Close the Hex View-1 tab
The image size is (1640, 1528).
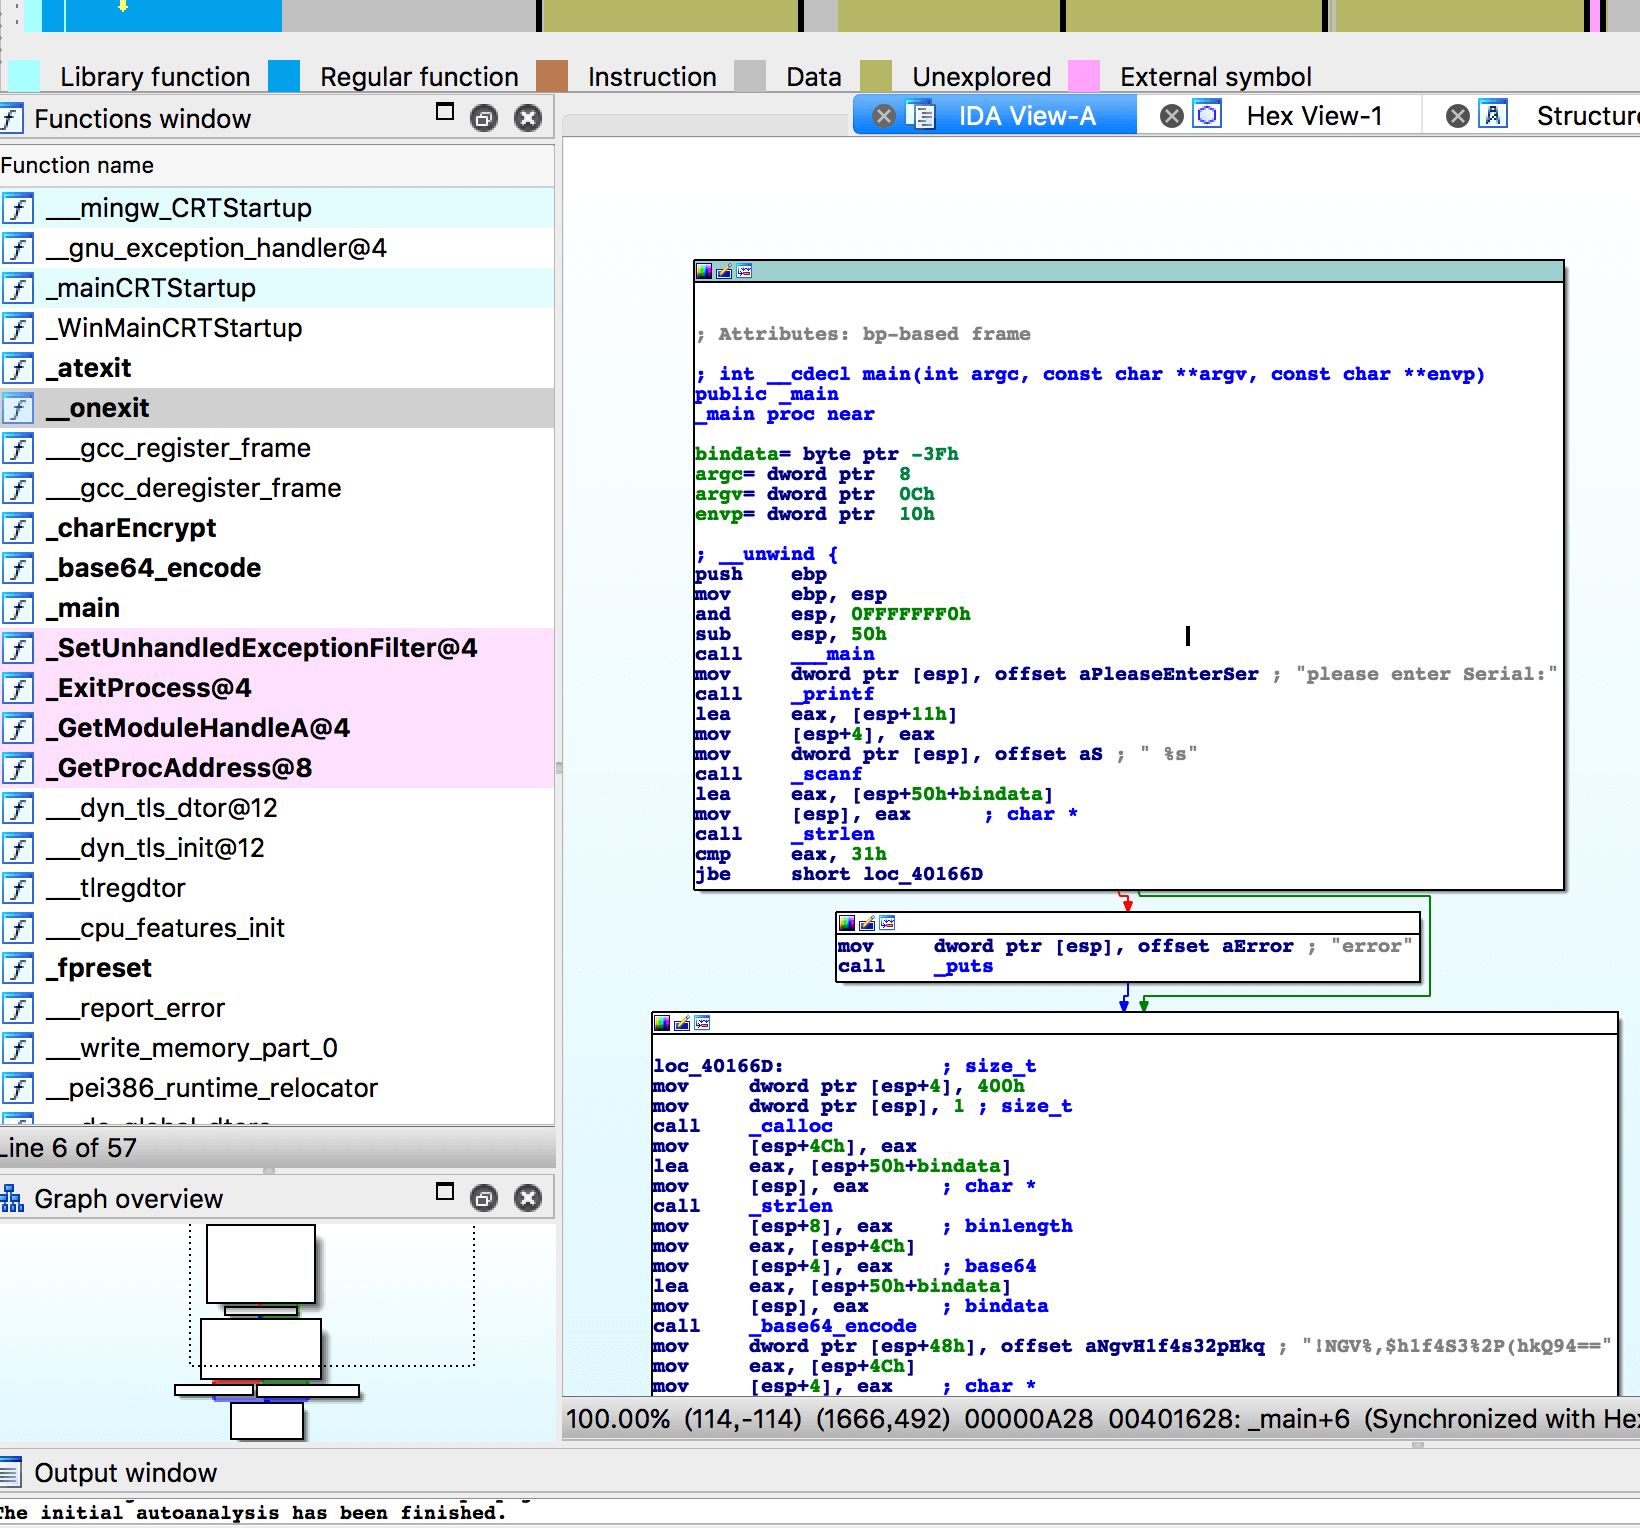(x=1171, y=116)
